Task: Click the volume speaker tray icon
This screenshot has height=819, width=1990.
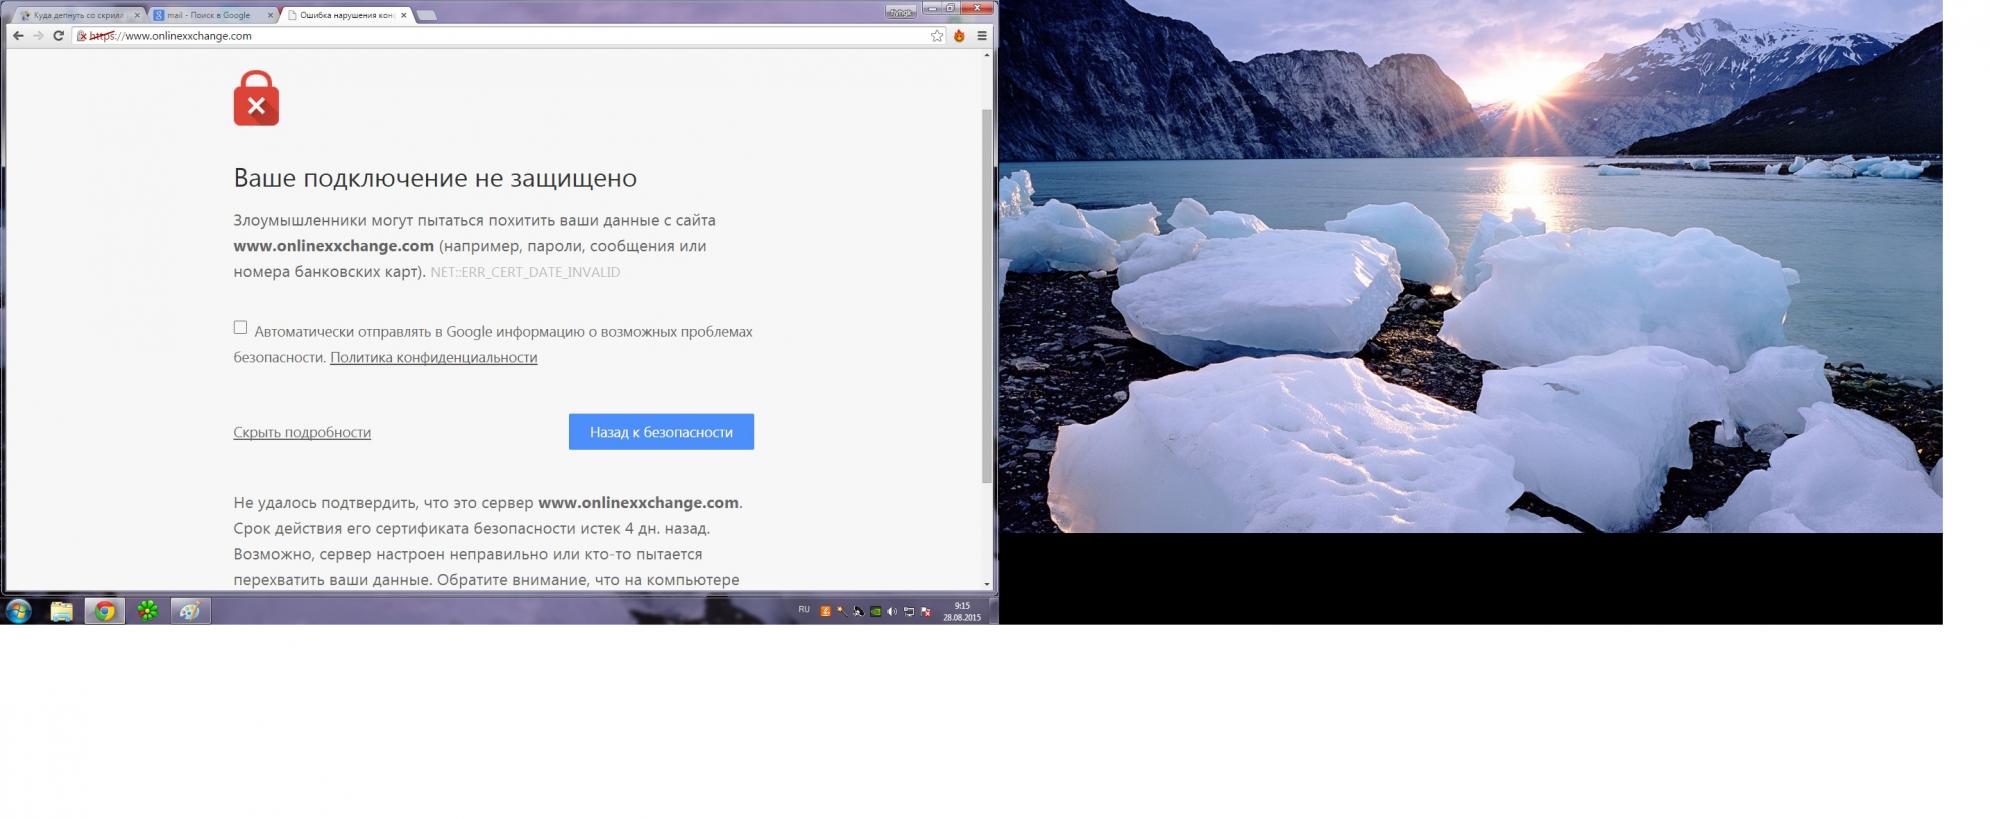Action: point(892,611)
